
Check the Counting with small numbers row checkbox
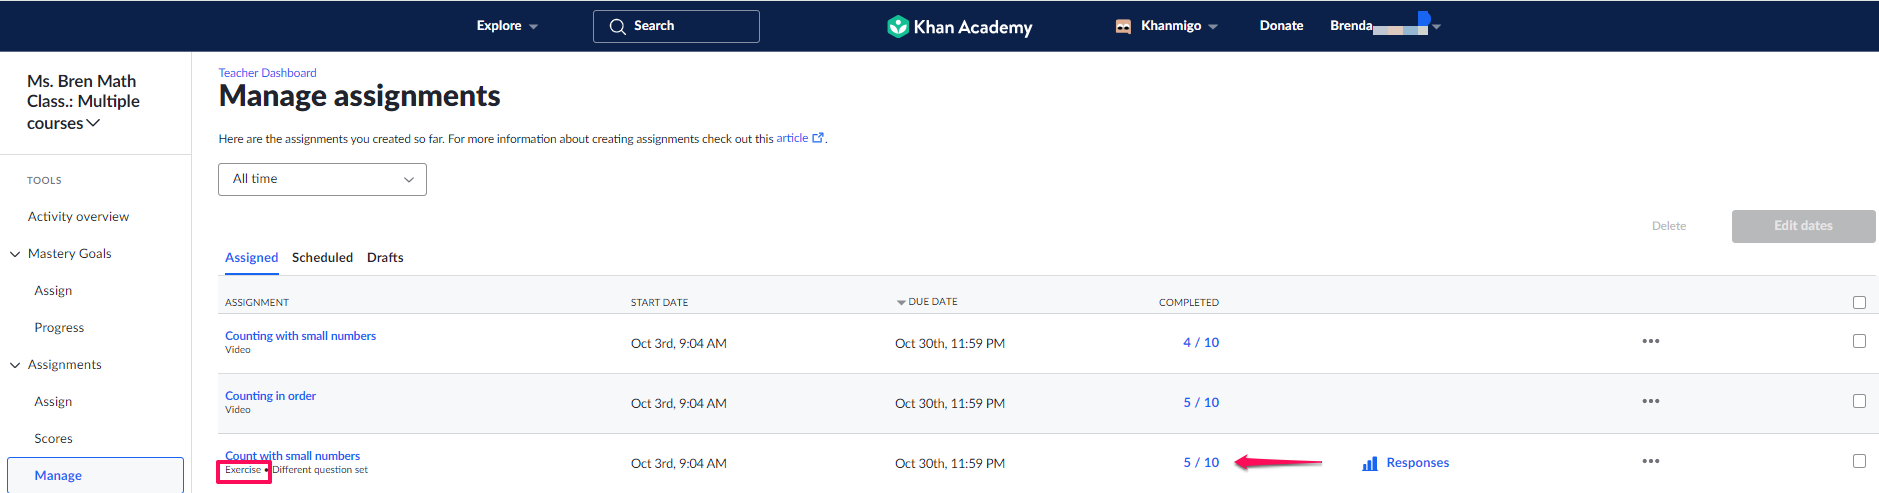(1859, 341)
